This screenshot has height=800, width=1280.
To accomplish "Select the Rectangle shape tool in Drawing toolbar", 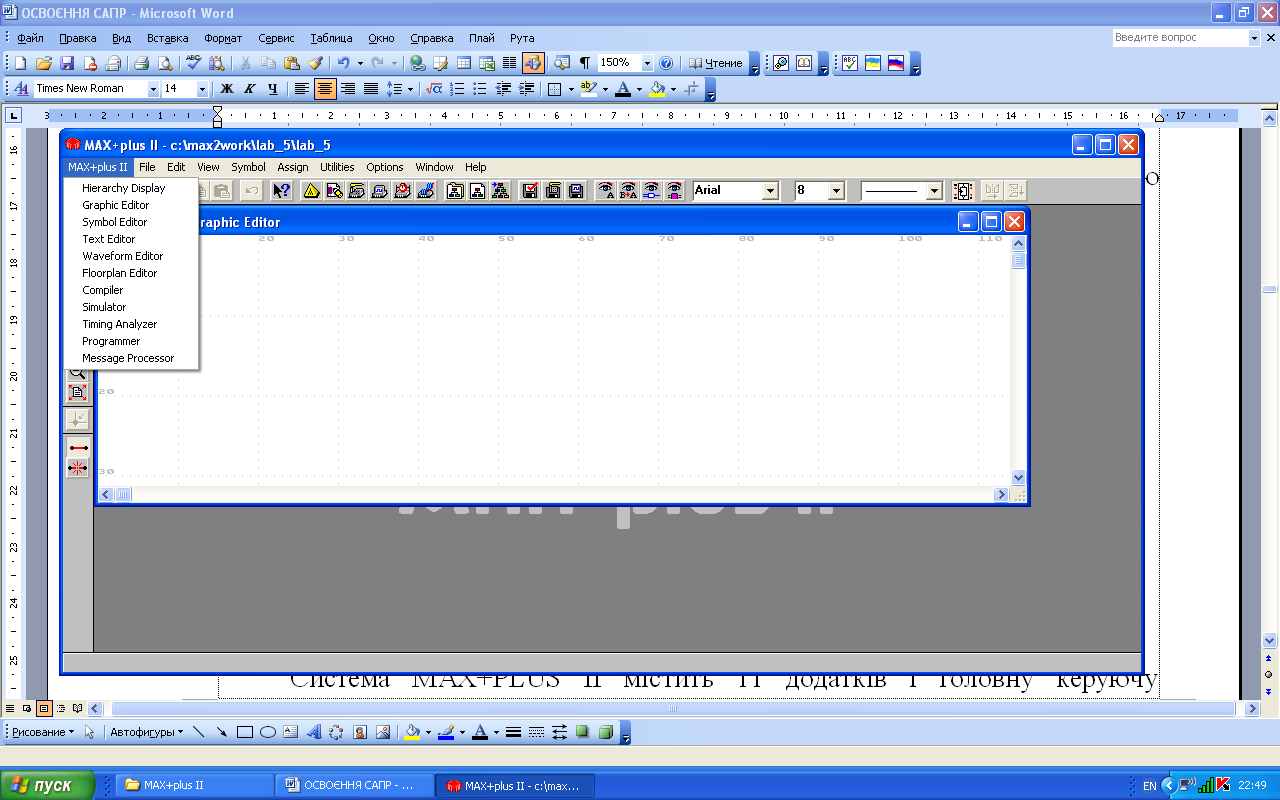I will (x=245, y=732).
